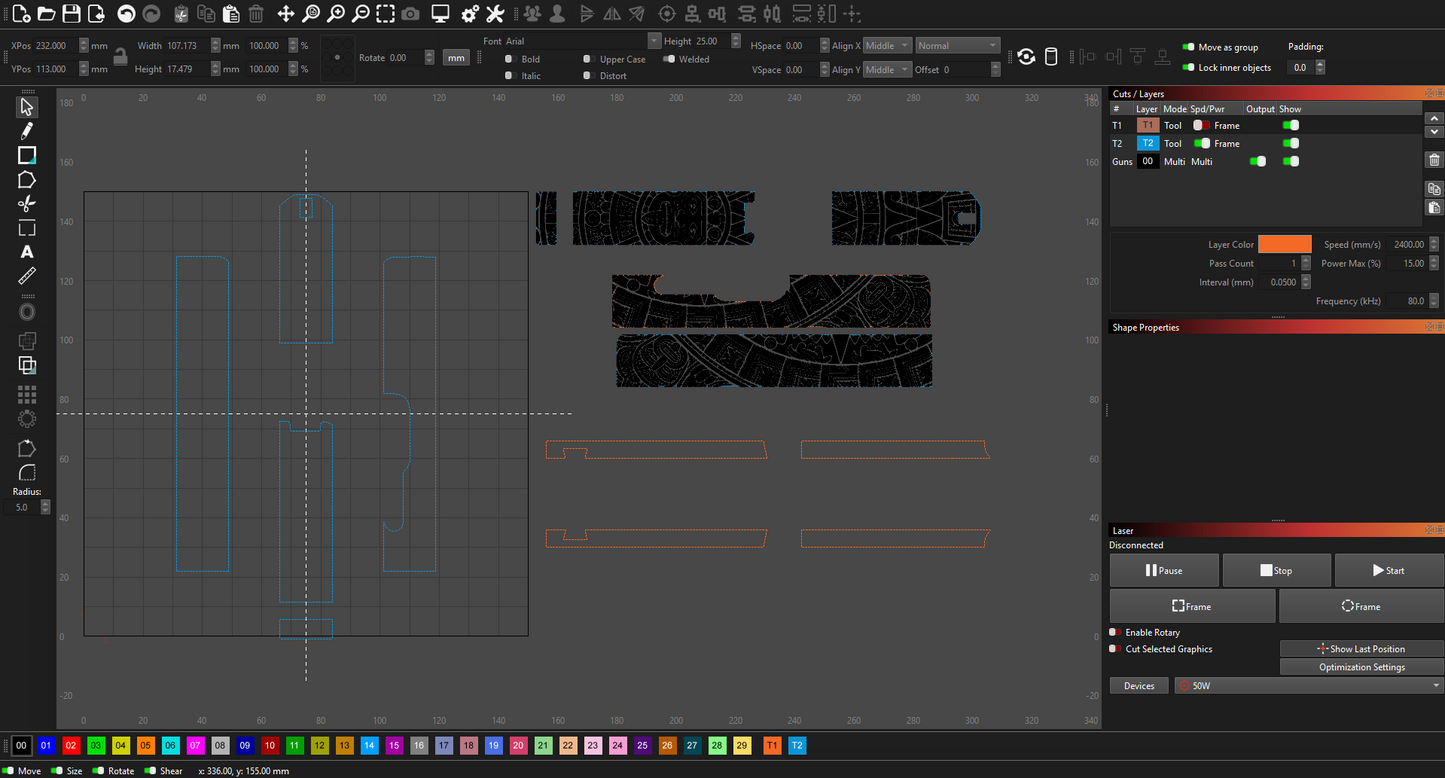Open the Normal text mode dropdown
Viewport: 1445px width, 778px height.
pyautogui.click(x=958, y=46)
